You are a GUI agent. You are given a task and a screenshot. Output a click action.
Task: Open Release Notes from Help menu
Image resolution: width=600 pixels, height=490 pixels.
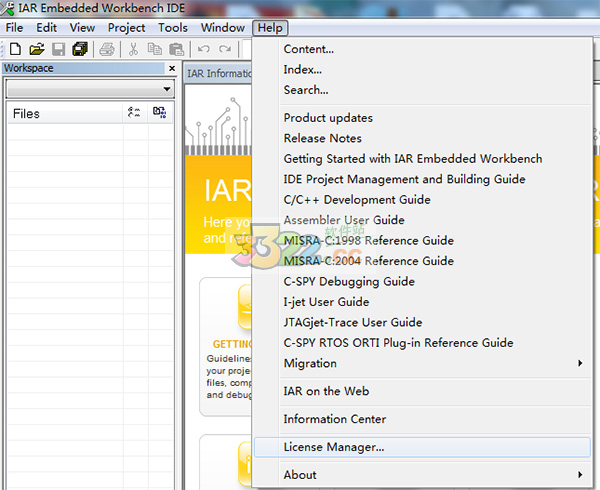pos(322,138)
